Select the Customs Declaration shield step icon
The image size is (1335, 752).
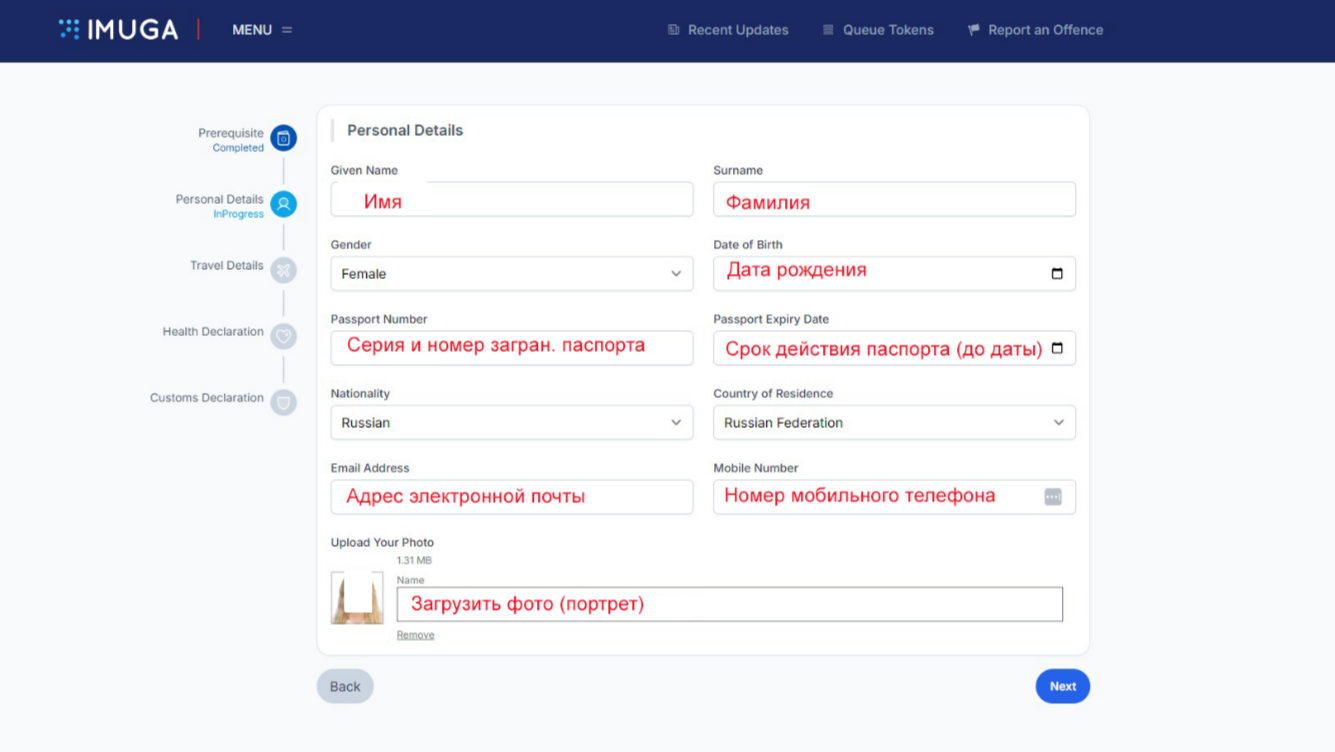tap(284, 402)
